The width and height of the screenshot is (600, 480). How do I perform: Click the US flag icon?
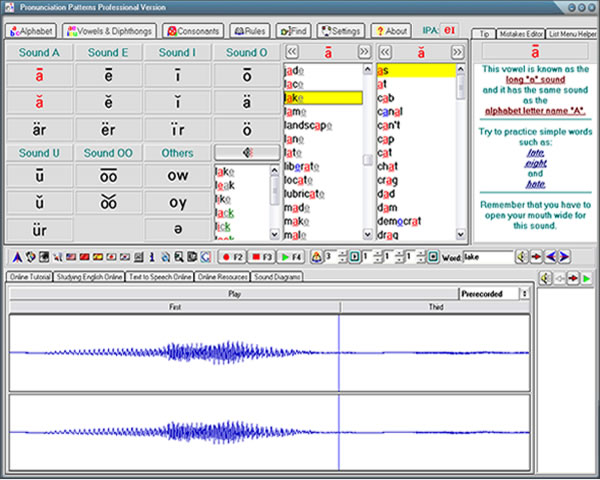point(71,257)
